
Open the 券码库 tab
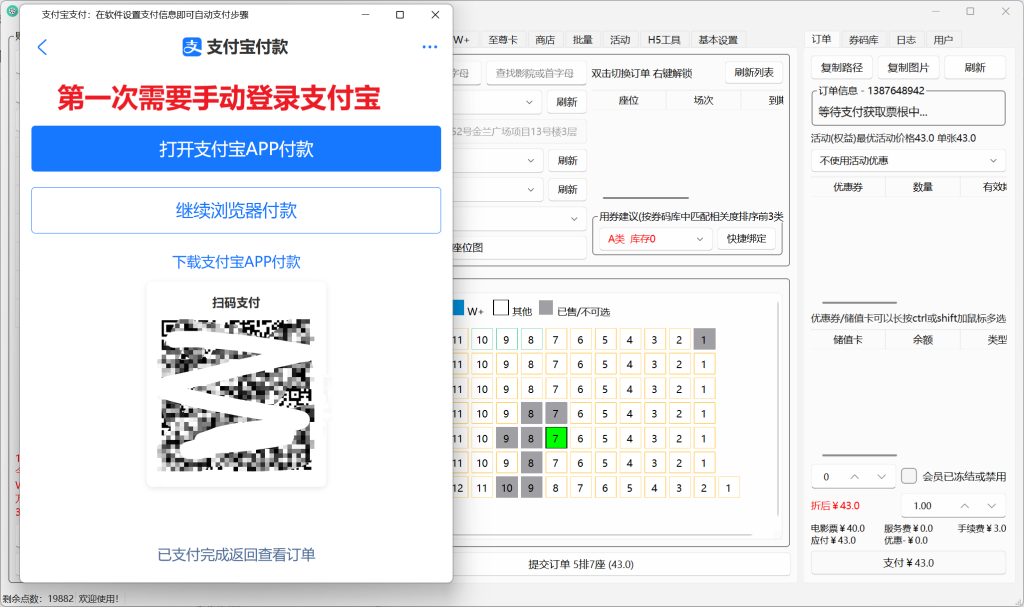863,40
